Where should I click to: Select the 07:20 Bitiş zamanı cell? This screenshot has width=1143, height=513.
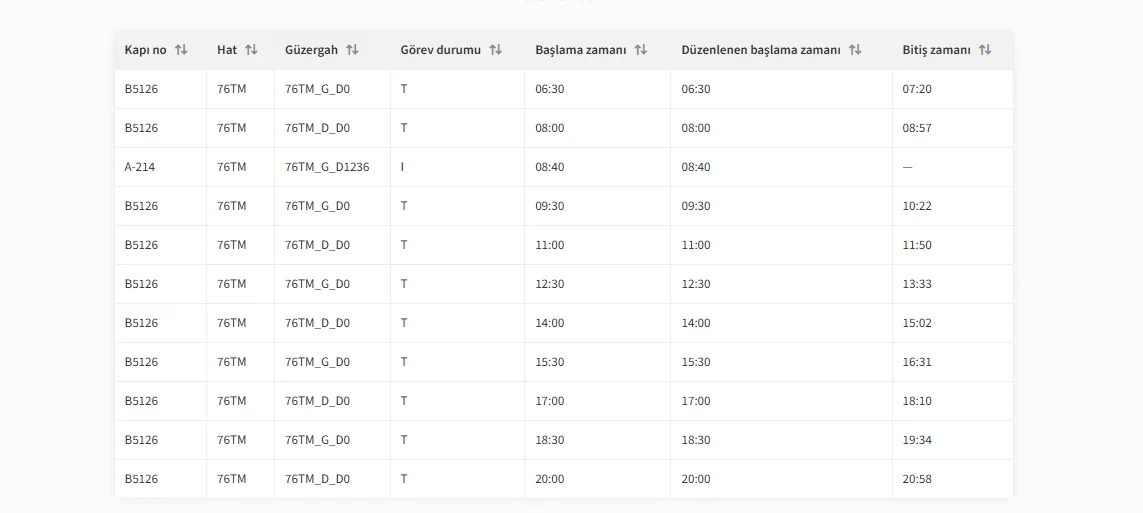pyautogui.click(x=917, y=89)
